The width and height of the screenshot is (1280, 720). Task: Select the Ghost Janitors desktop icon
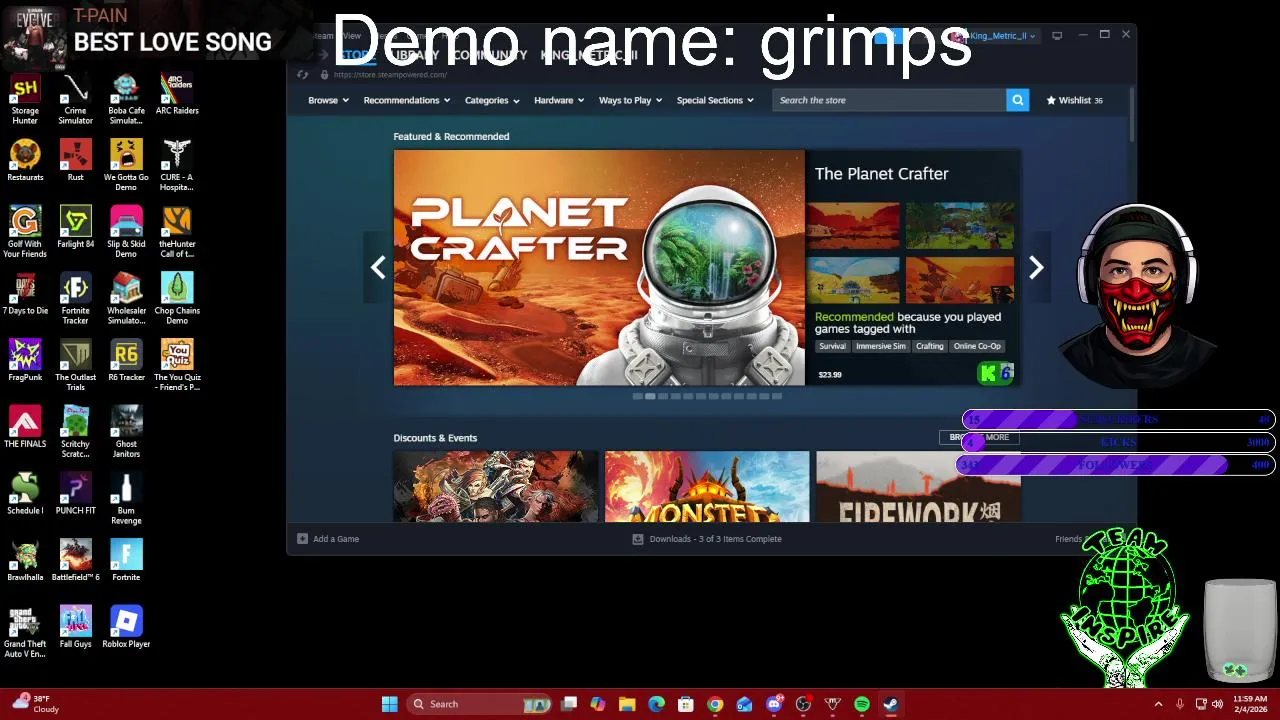[x=126, y=432]
